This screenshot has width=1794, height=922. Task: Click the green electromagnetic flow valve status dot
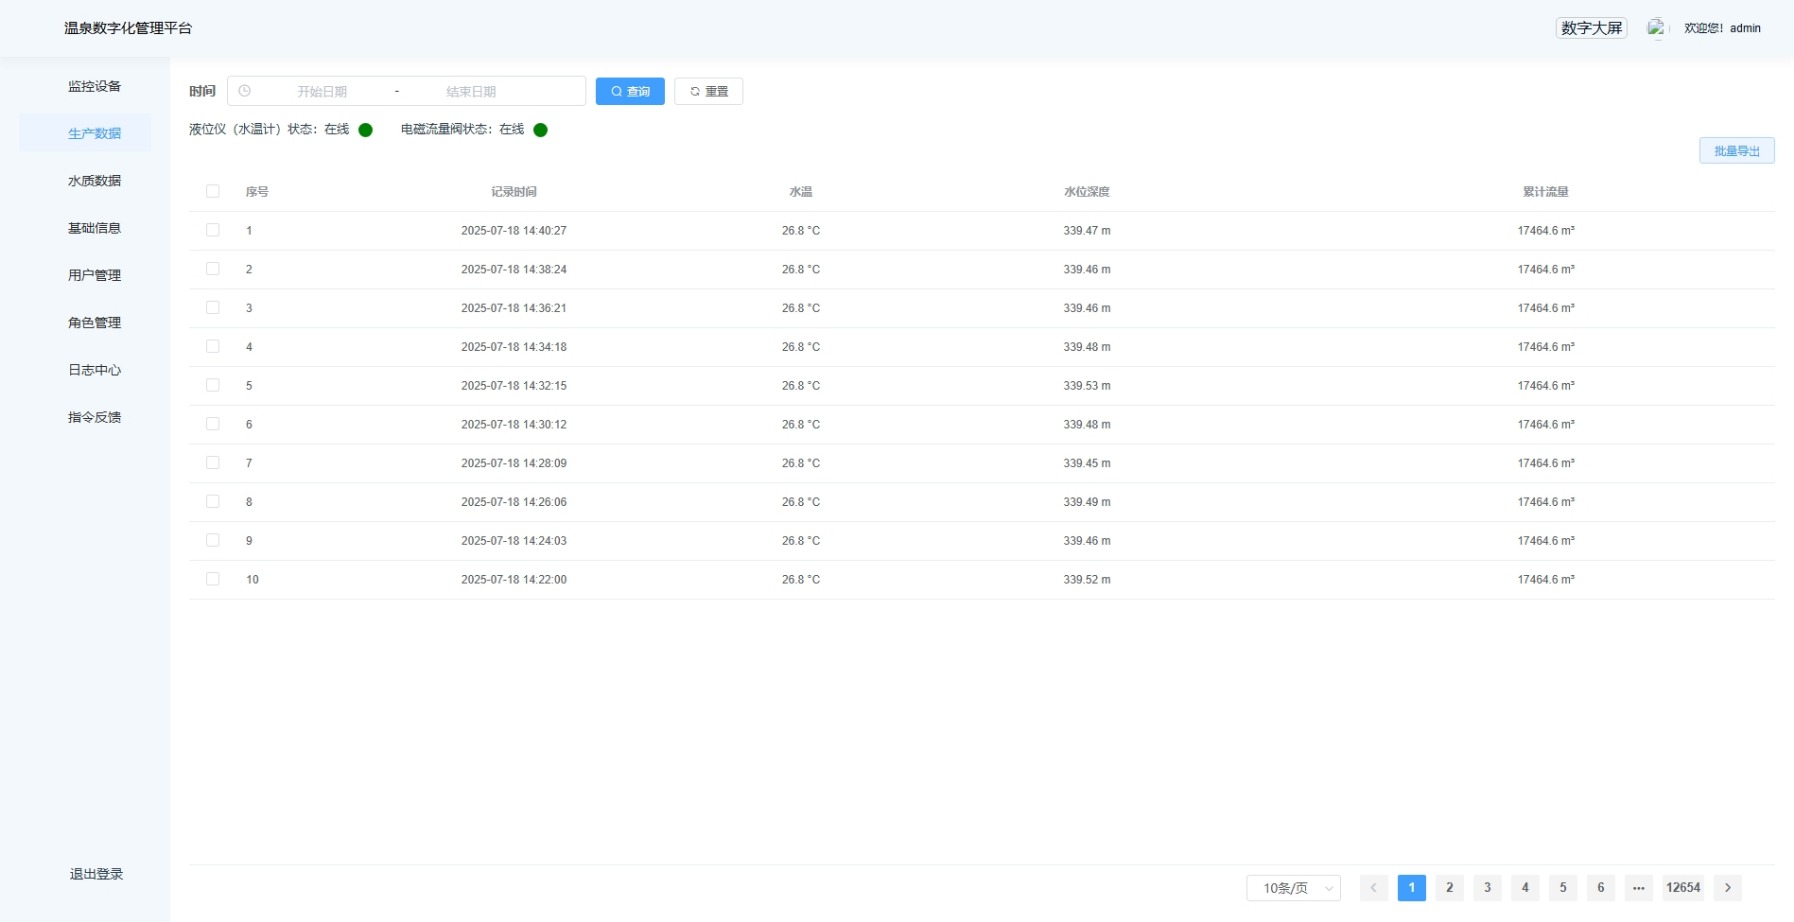click(540, 130)
